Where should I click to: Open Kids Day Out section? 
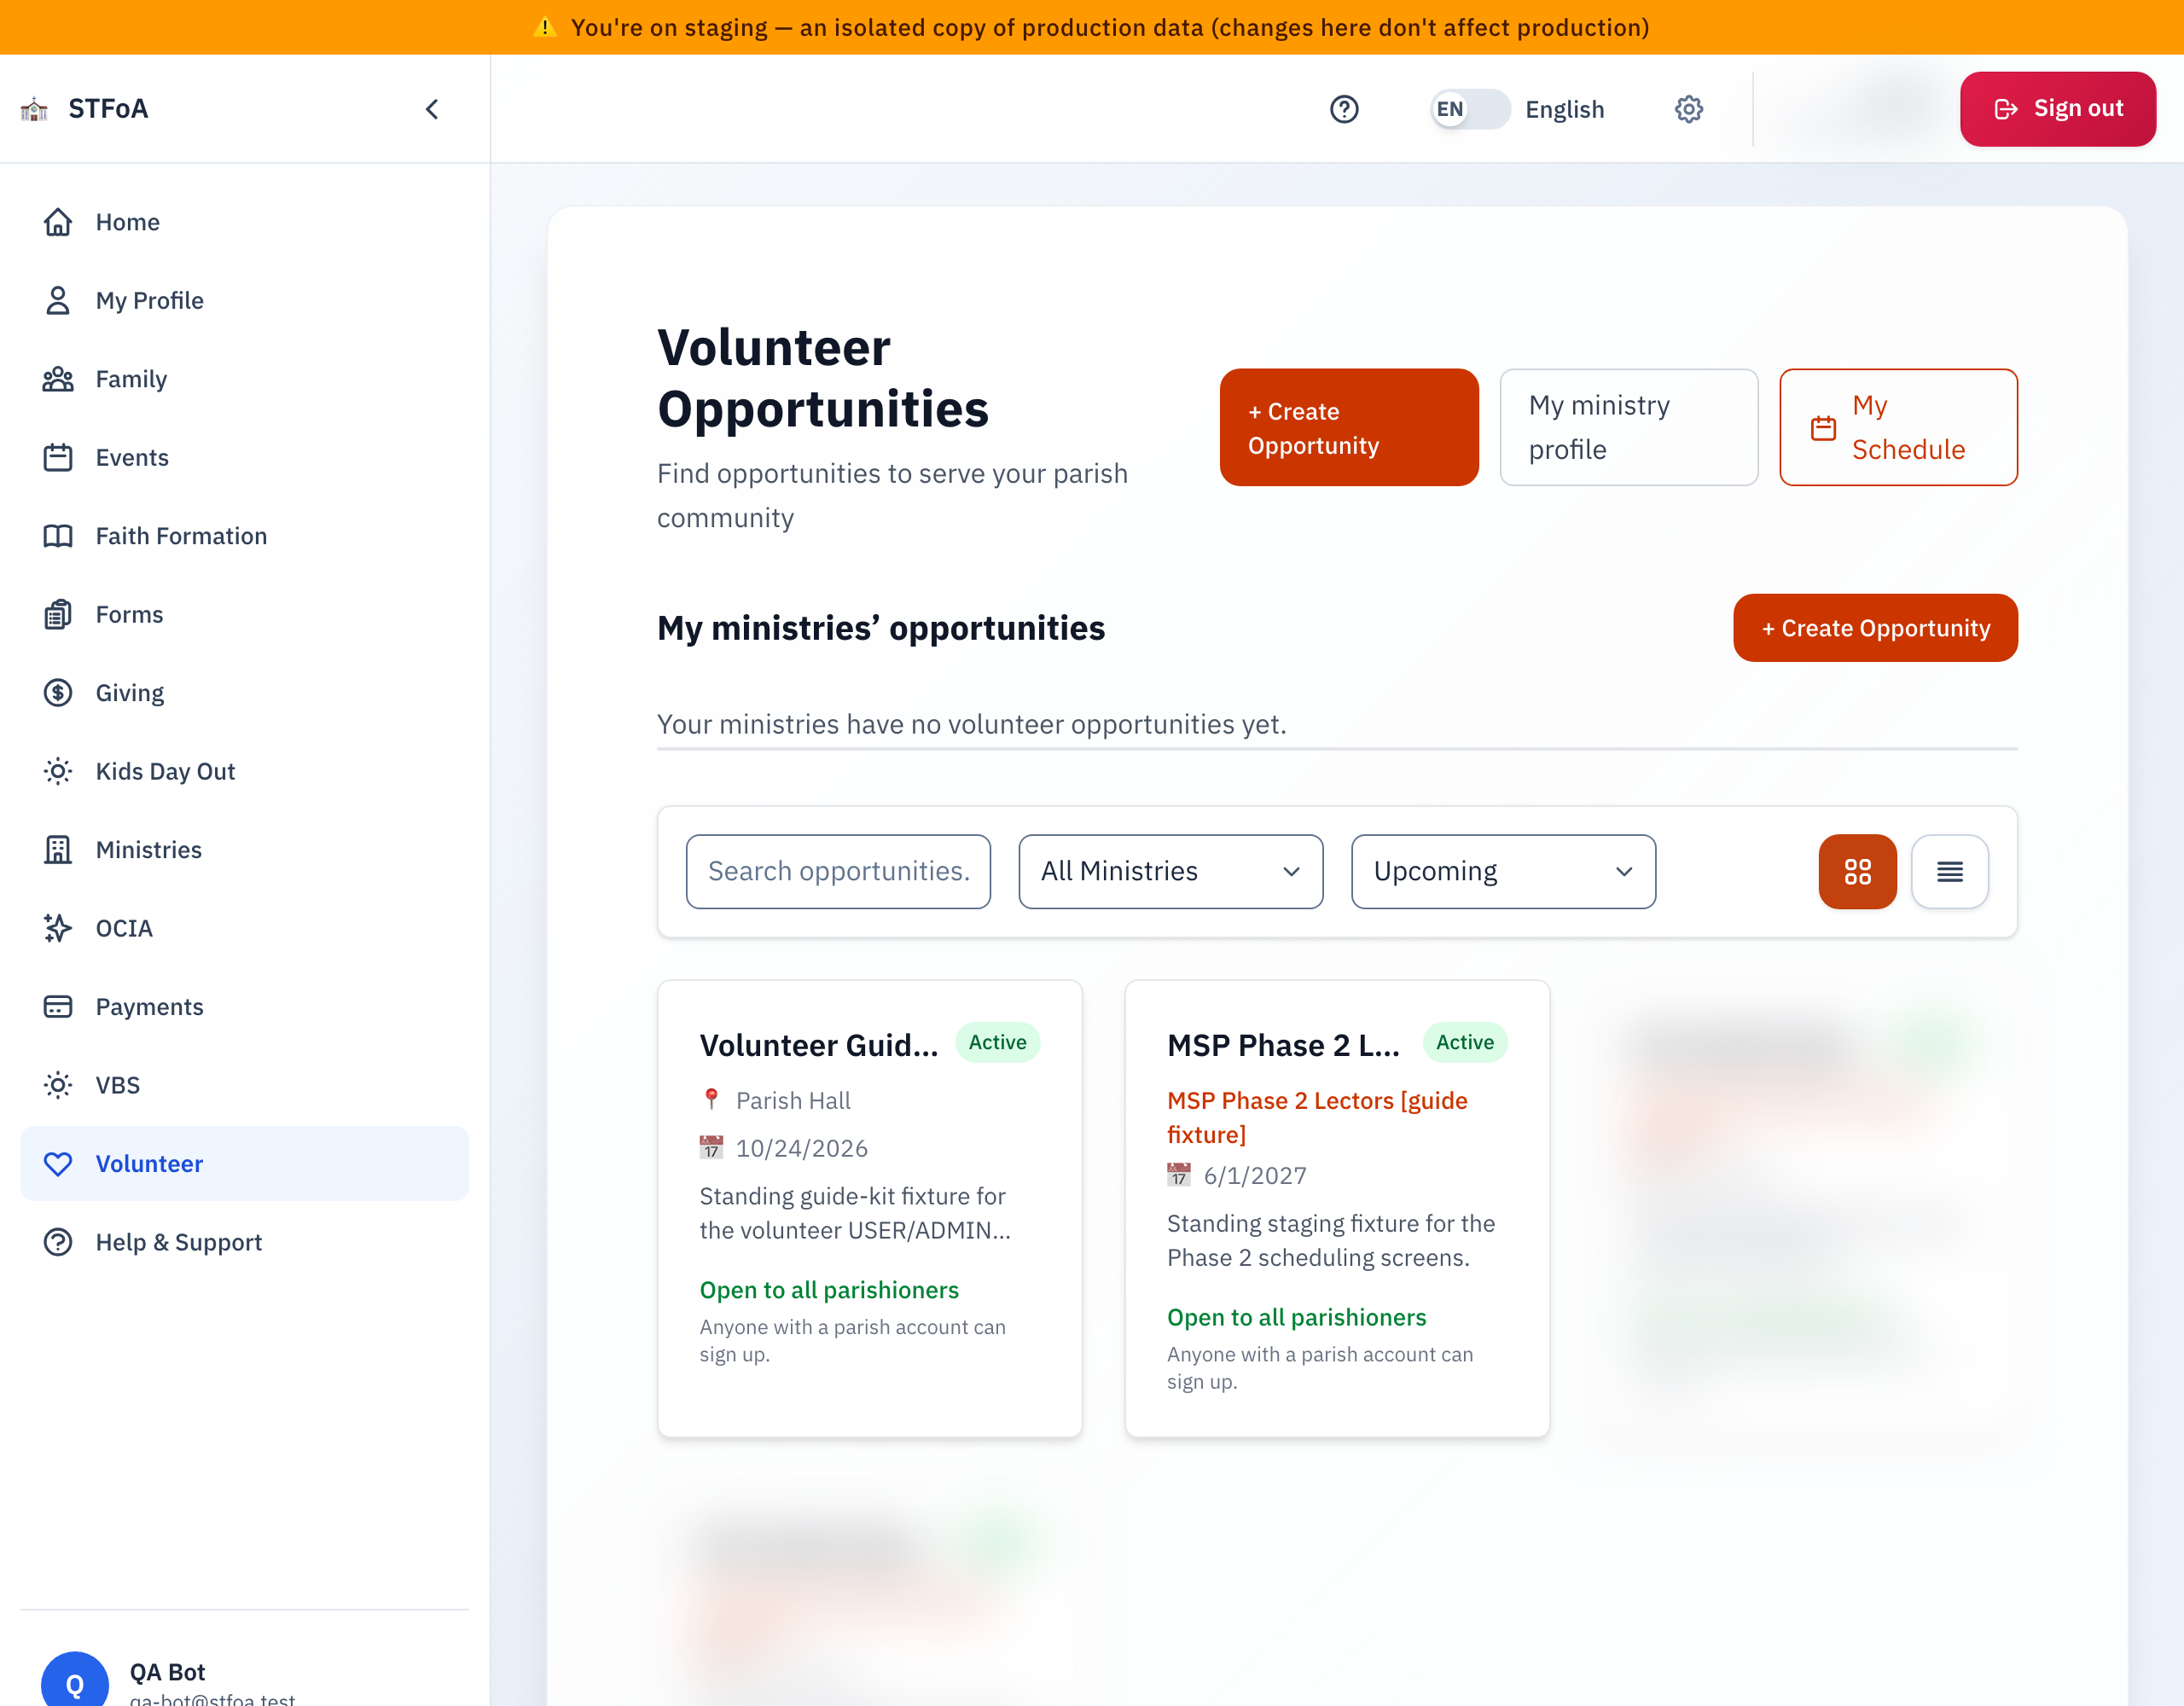click(244, 771)
